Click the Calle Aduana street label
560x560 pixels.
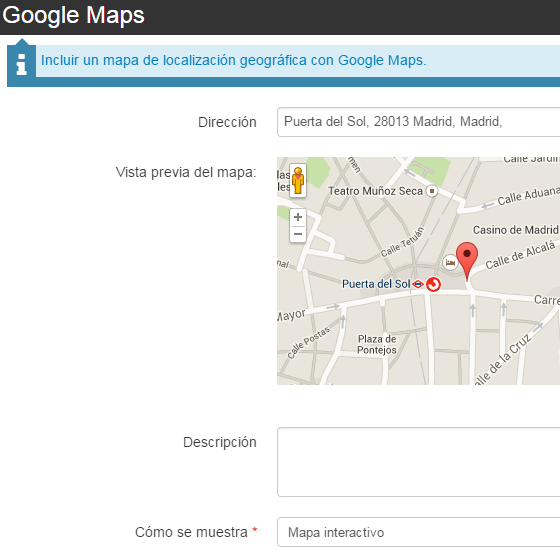point(529,196)
